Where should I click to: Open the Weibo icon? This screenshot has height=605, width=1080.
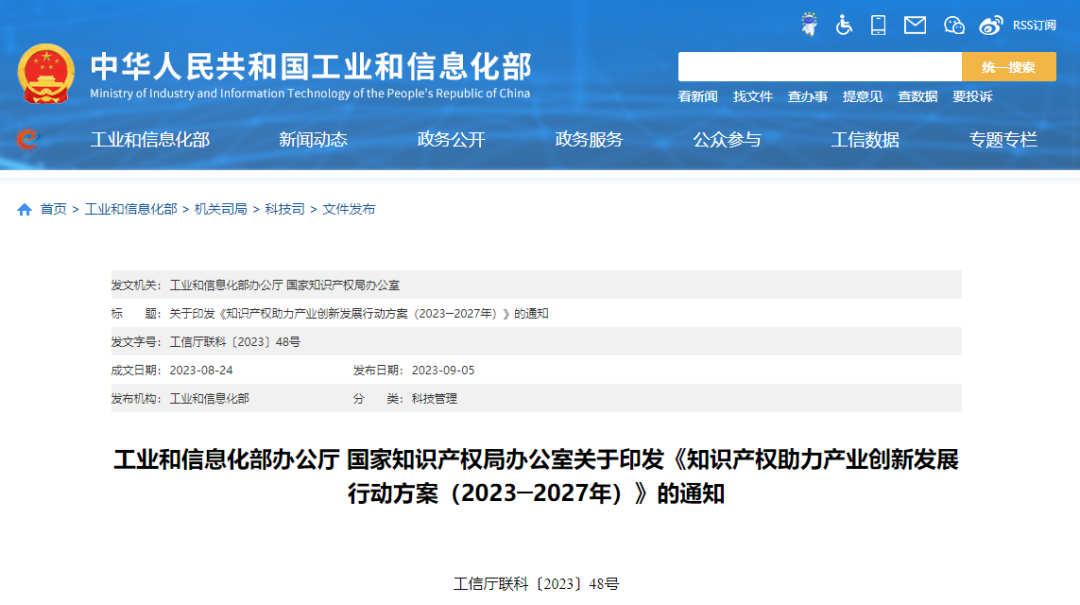click(x=991, y=25)
